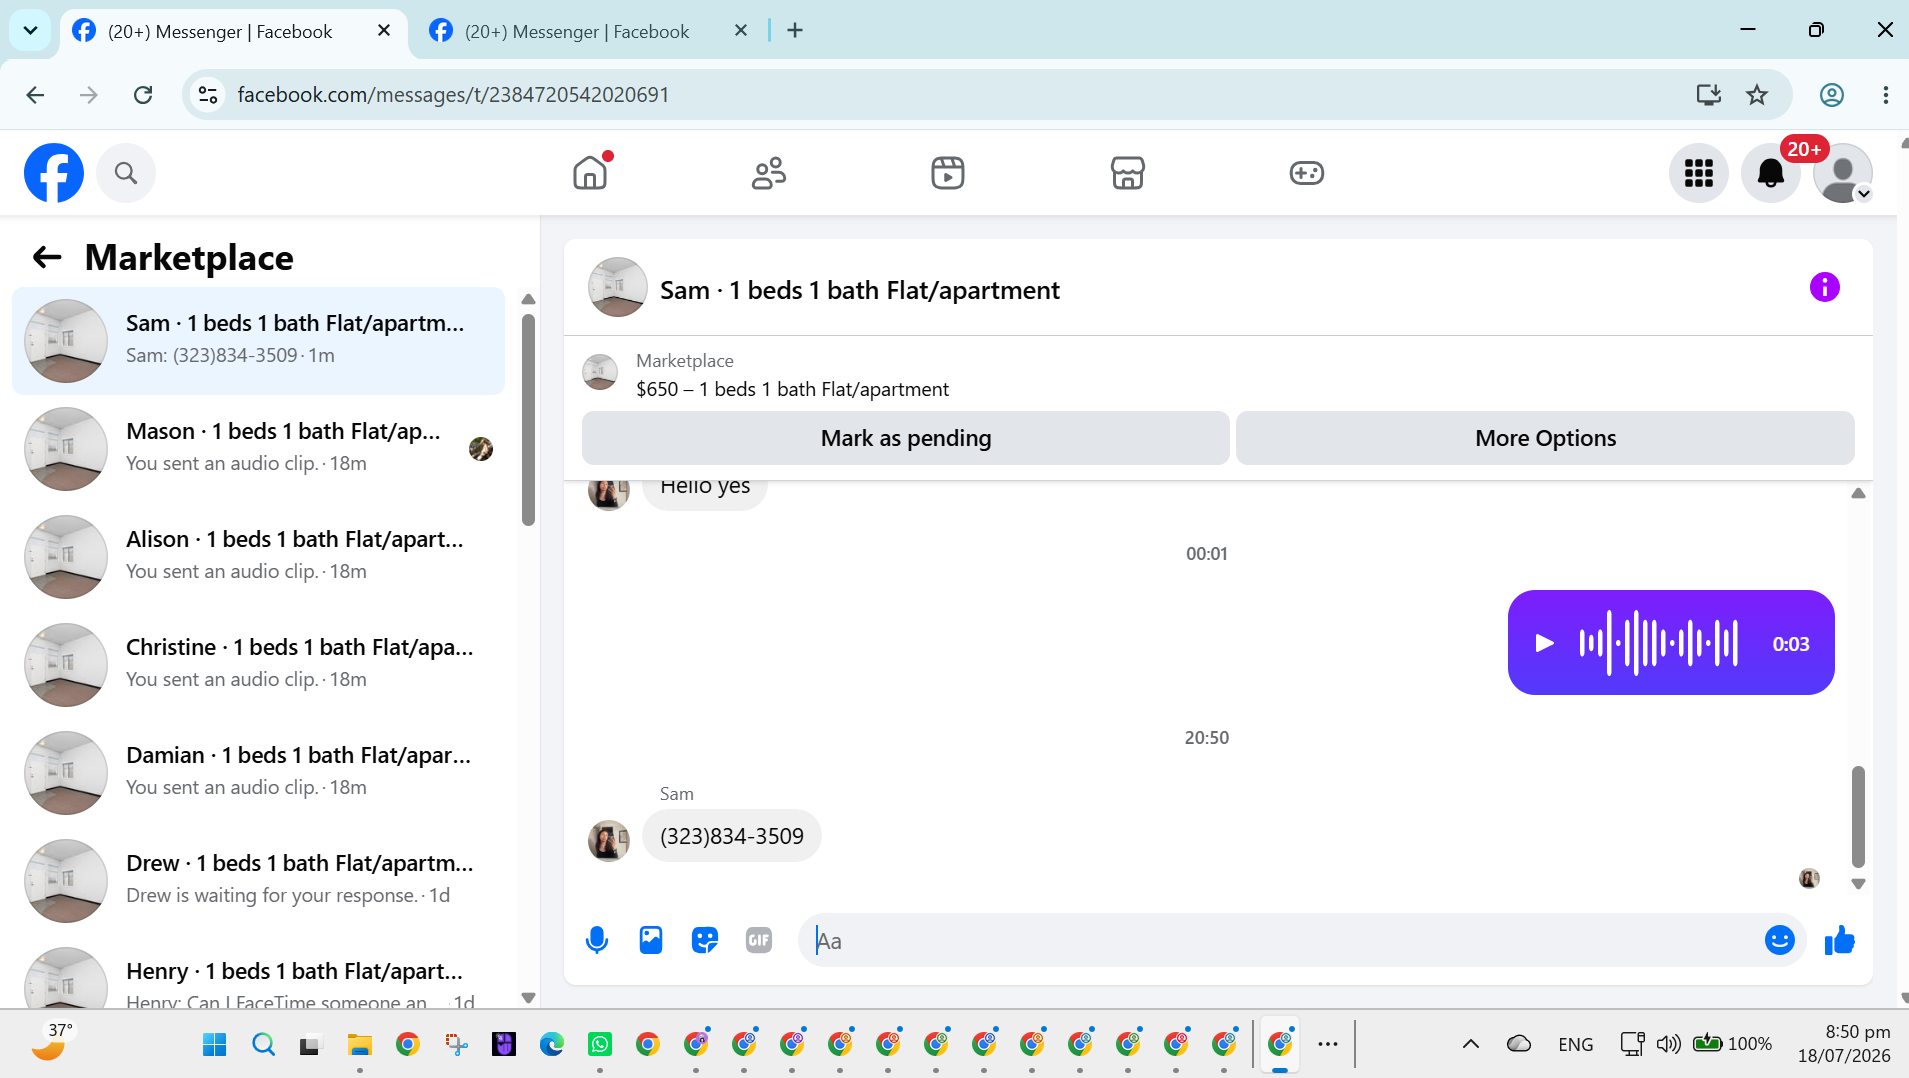Open the Reels video icon
This screenshot has width=1909, height=1078.
(948, 173)
